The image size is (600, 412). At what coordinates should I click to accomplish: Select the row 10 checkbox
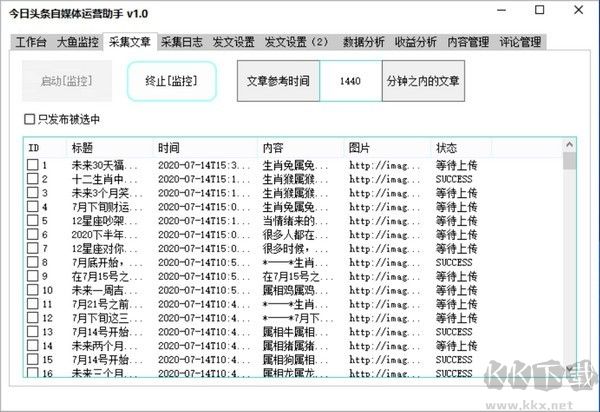pos(33,290)
